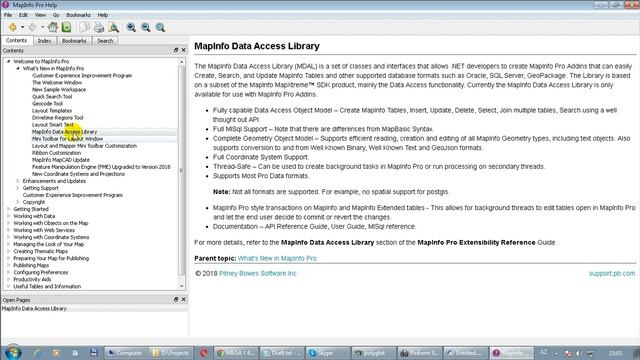Open the Help menu
Screen dimensions: 640x360
tap(103, 15)
